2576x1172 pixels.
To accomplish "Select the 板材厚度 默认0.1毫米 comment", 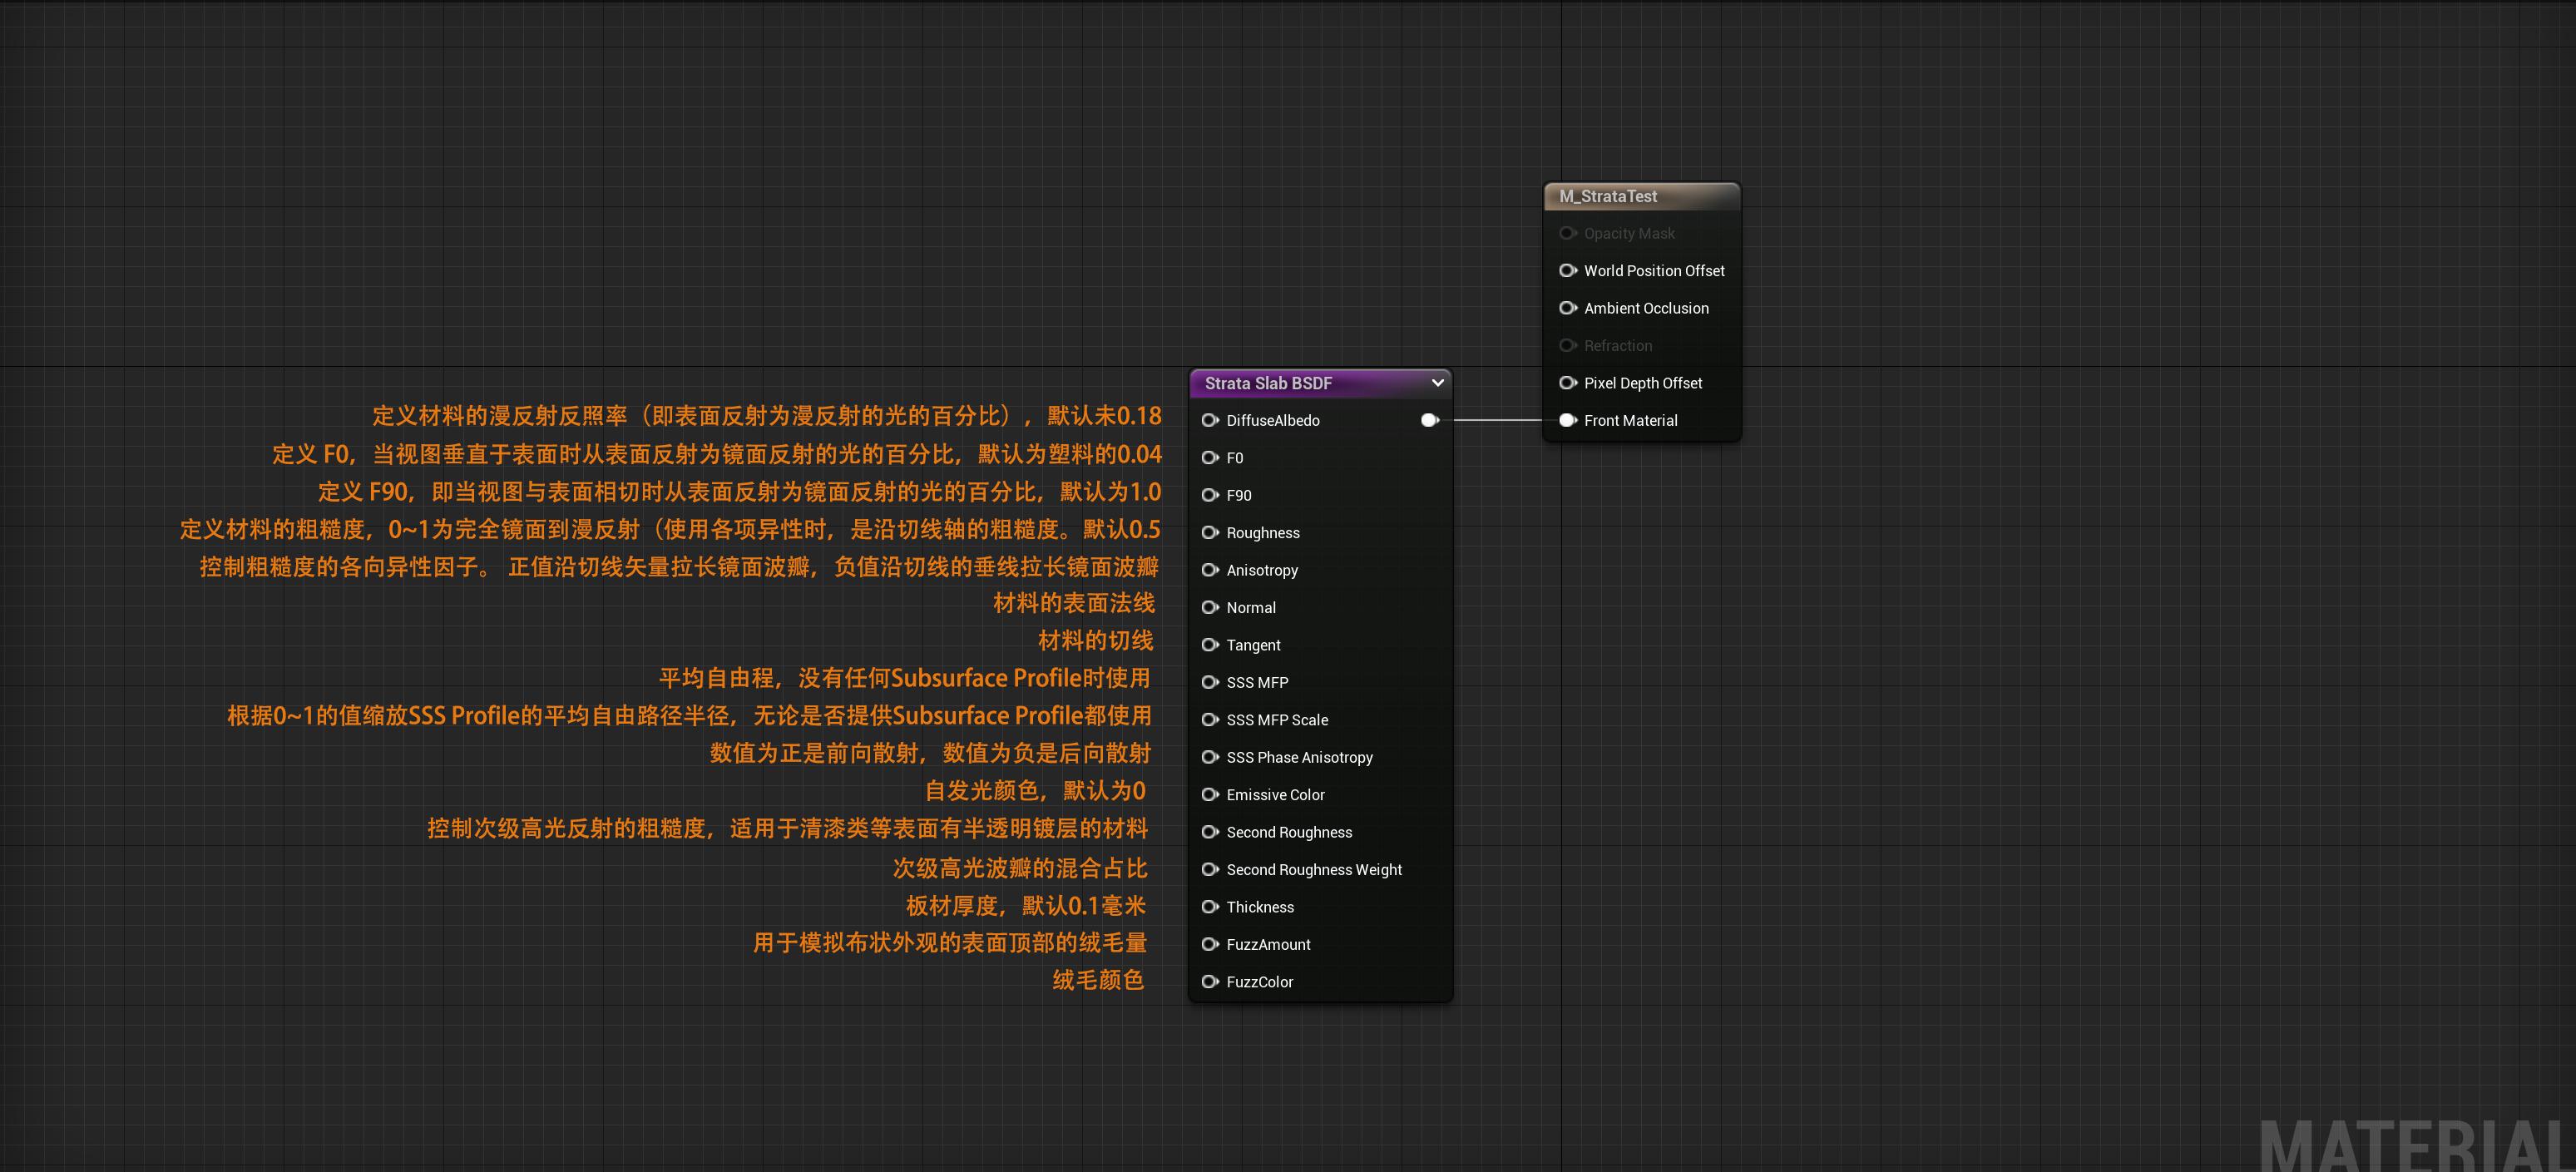I will (1026, 906).
